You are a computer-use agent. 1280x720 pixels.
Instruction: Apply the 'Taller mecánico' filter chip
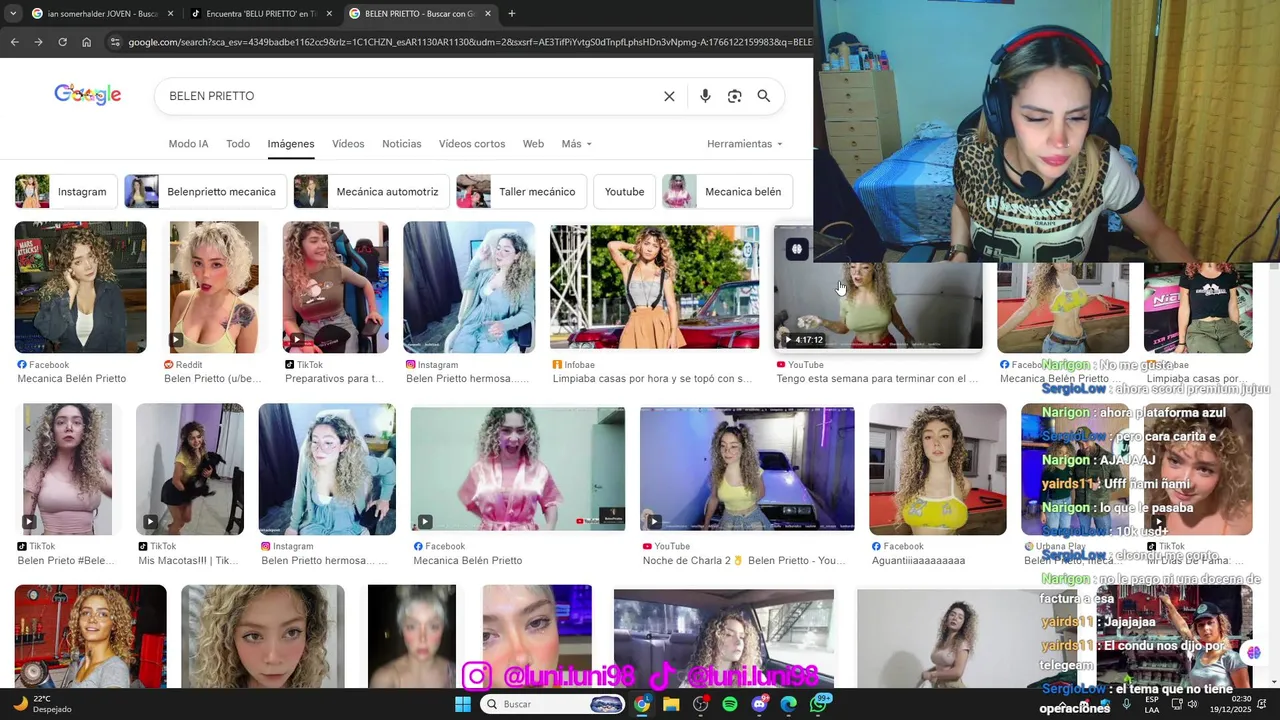click(521, 191)
